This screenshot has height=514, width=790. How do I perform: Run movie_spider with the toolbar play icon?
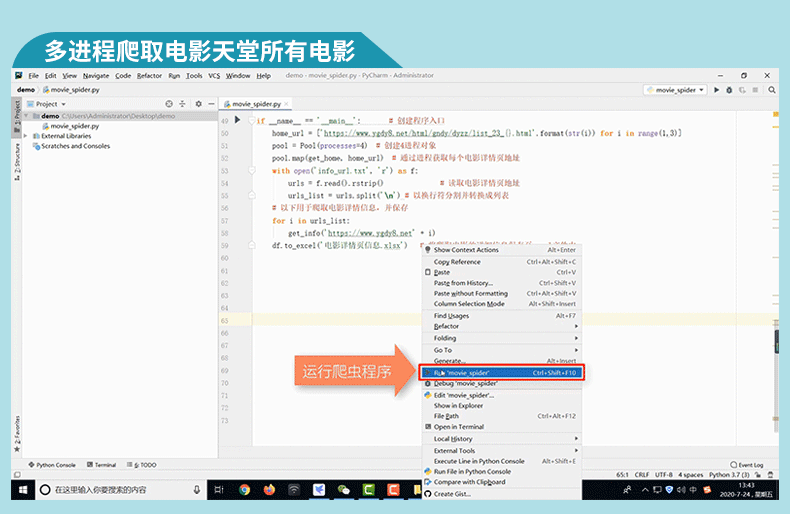click(x=716, y=90)
